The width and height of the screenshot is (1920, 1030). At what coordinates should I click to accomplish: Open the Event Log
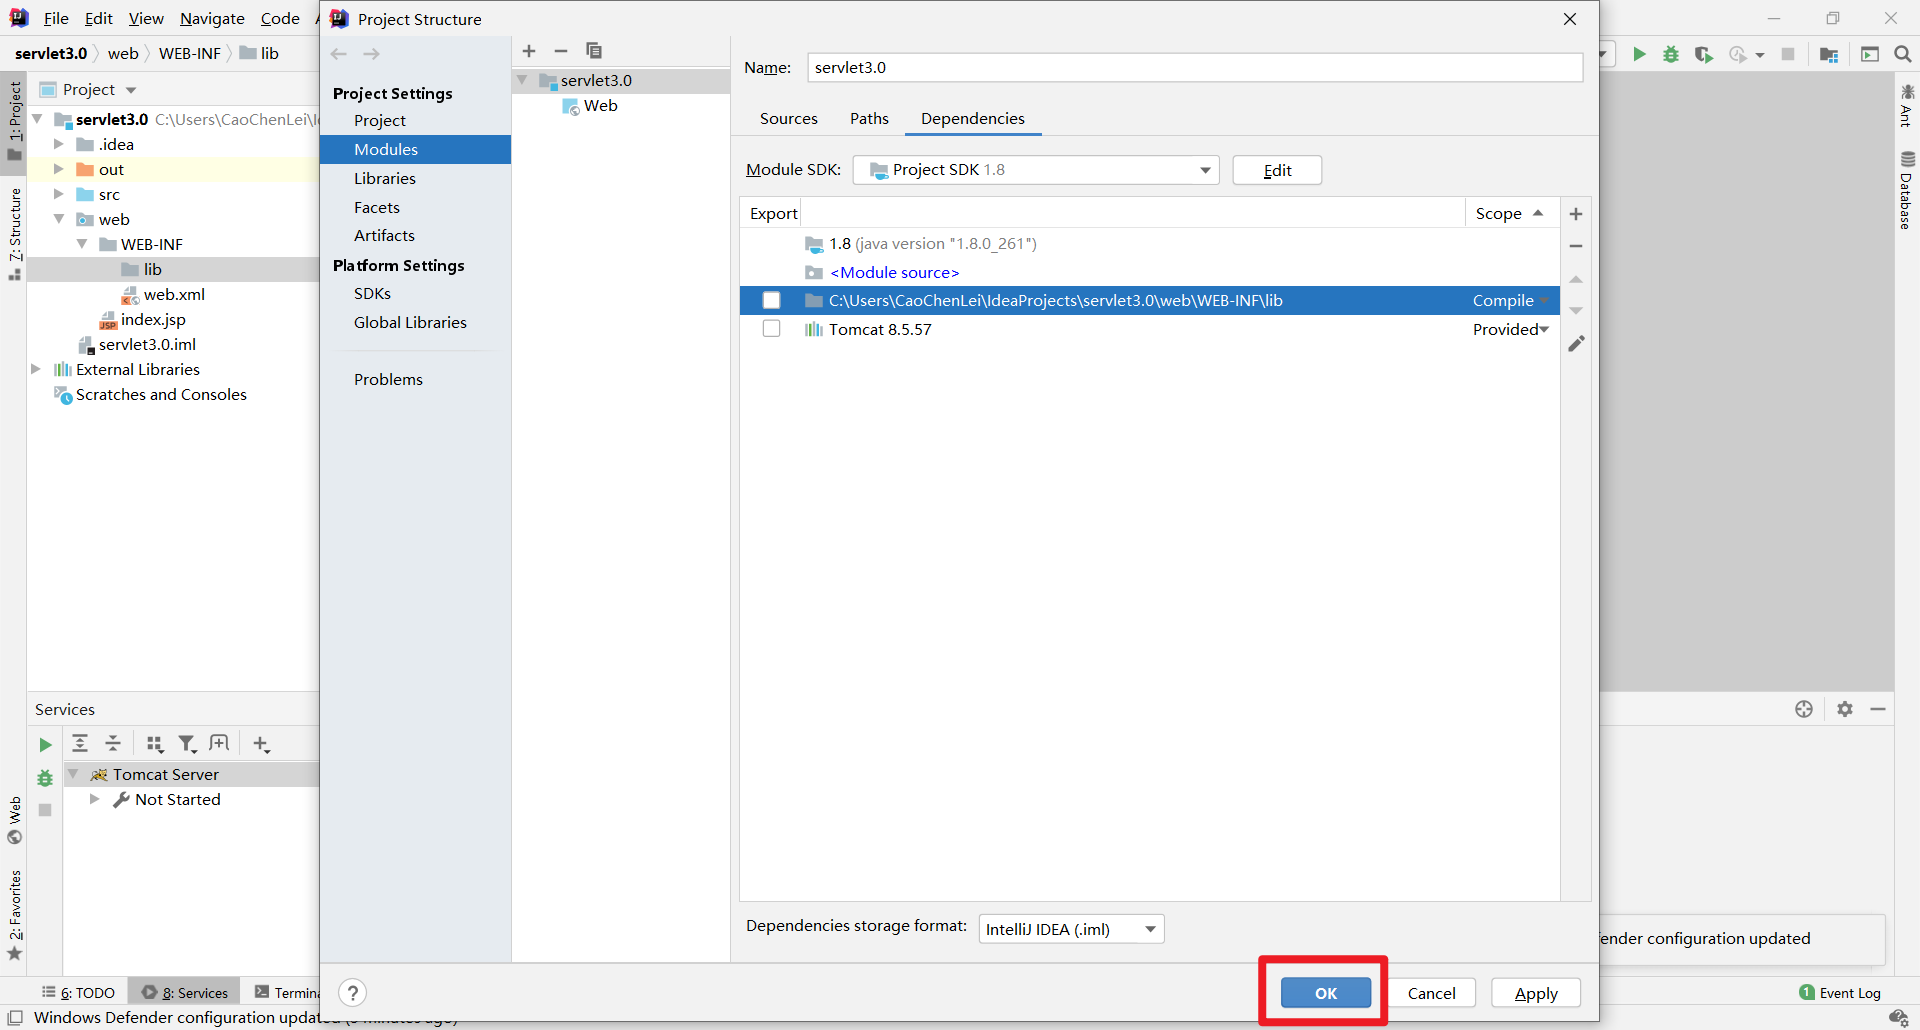[1840, 993]
